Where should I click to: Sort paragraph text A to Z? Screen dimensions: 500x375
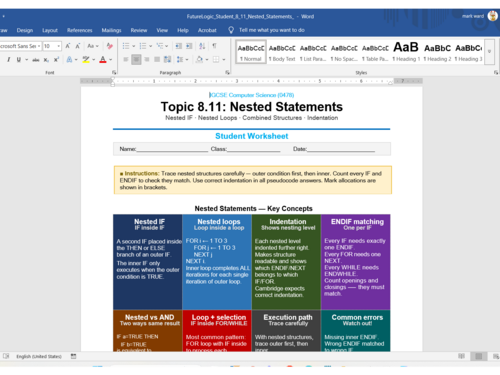(x=202, y=46)
